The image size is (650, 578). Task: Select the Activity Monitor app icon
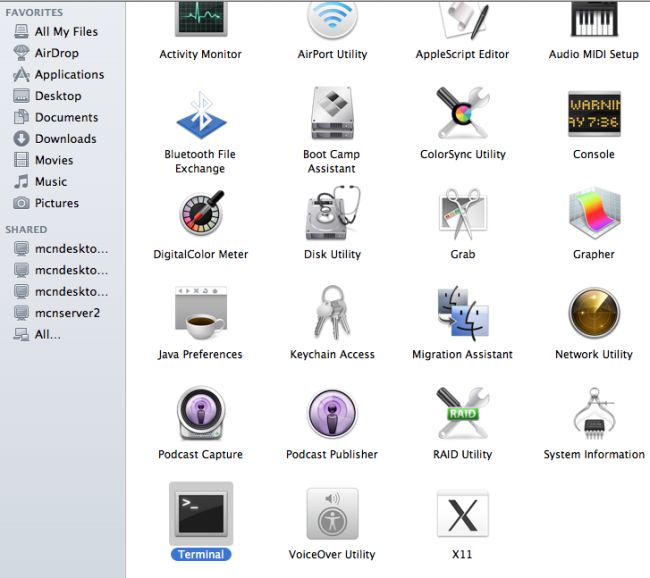tap(201, 18)
